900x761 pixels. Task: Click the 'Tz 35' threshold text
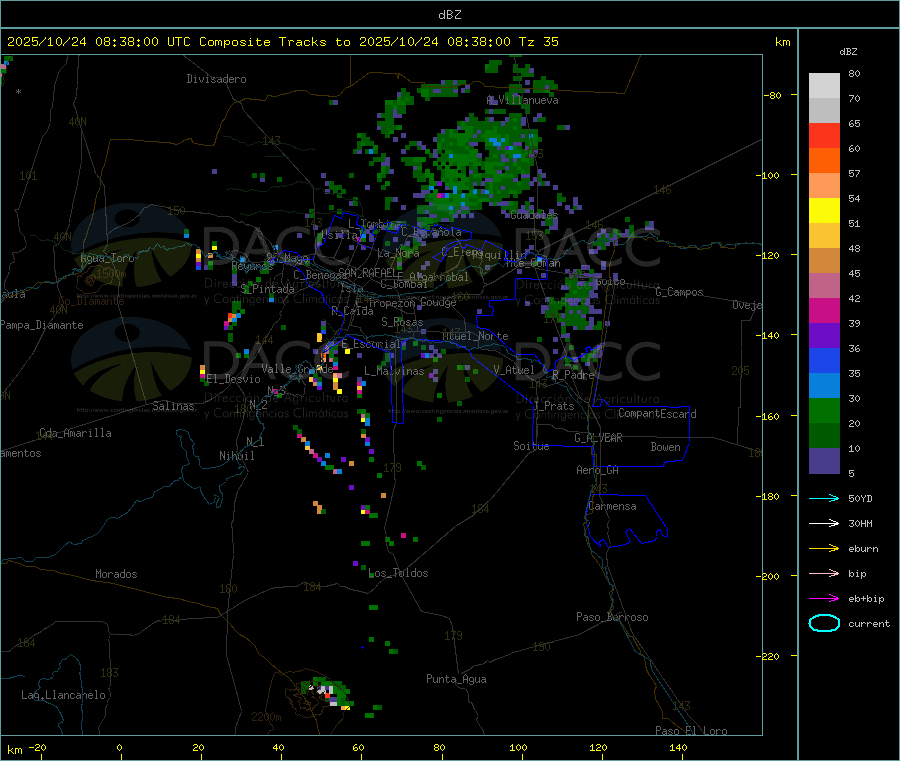coord(538,42)
